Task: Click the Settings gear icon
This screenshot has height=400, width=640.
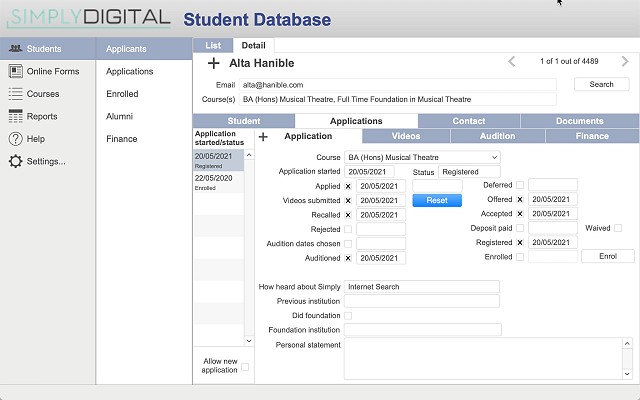Action: (x=16, y=161)
